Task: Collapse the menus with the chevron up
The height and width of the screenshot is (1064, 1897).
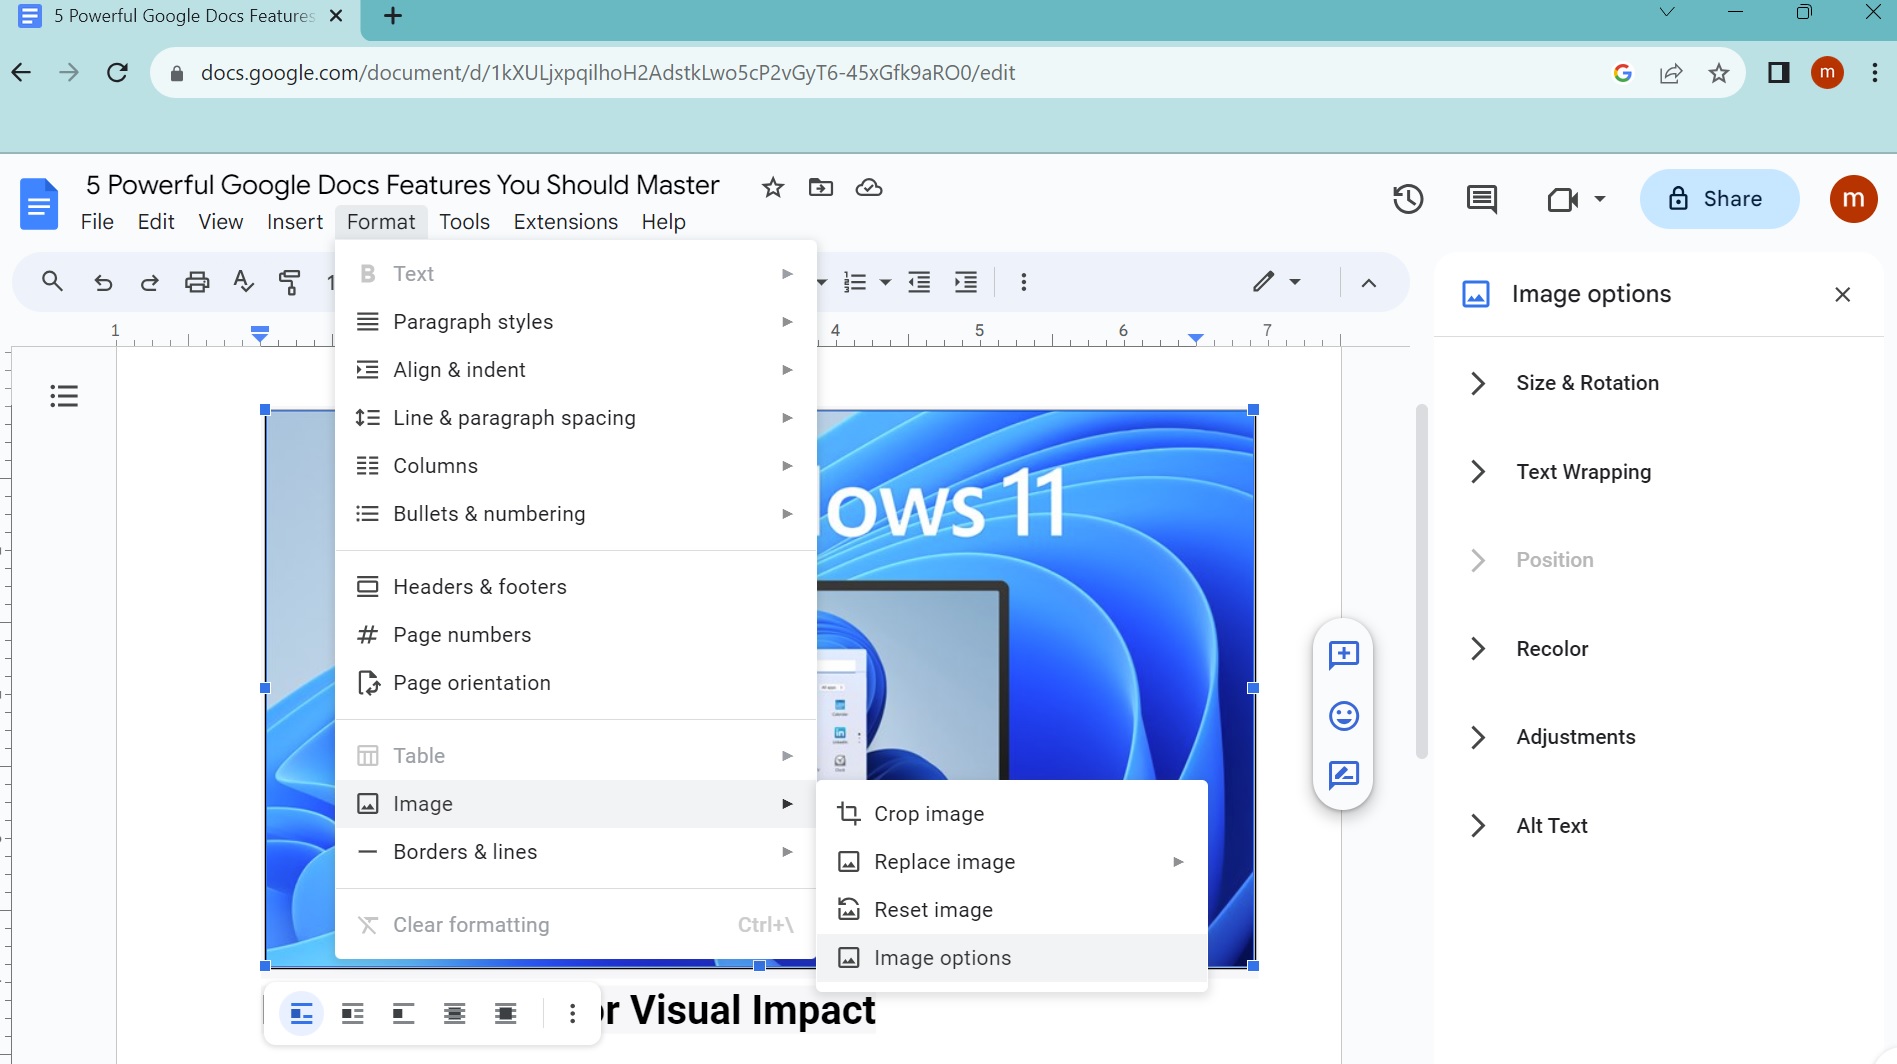Action: click(1369, 283)
